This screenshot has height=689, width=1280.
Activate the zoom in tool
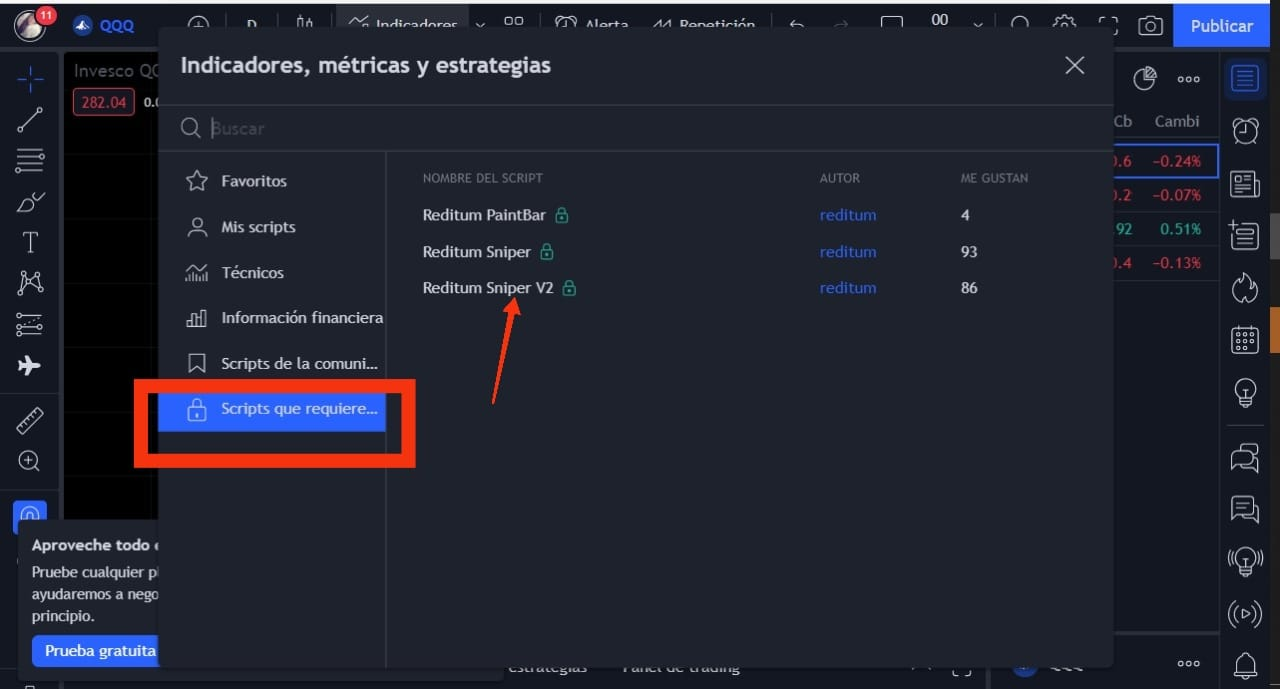click(x=30, y=461)
